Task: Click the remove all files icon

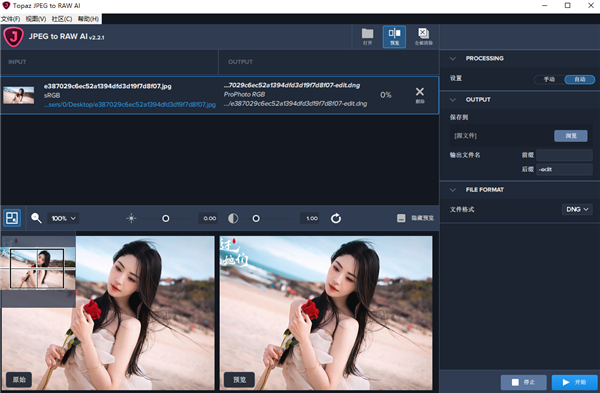Action: (x=424, y=37)
